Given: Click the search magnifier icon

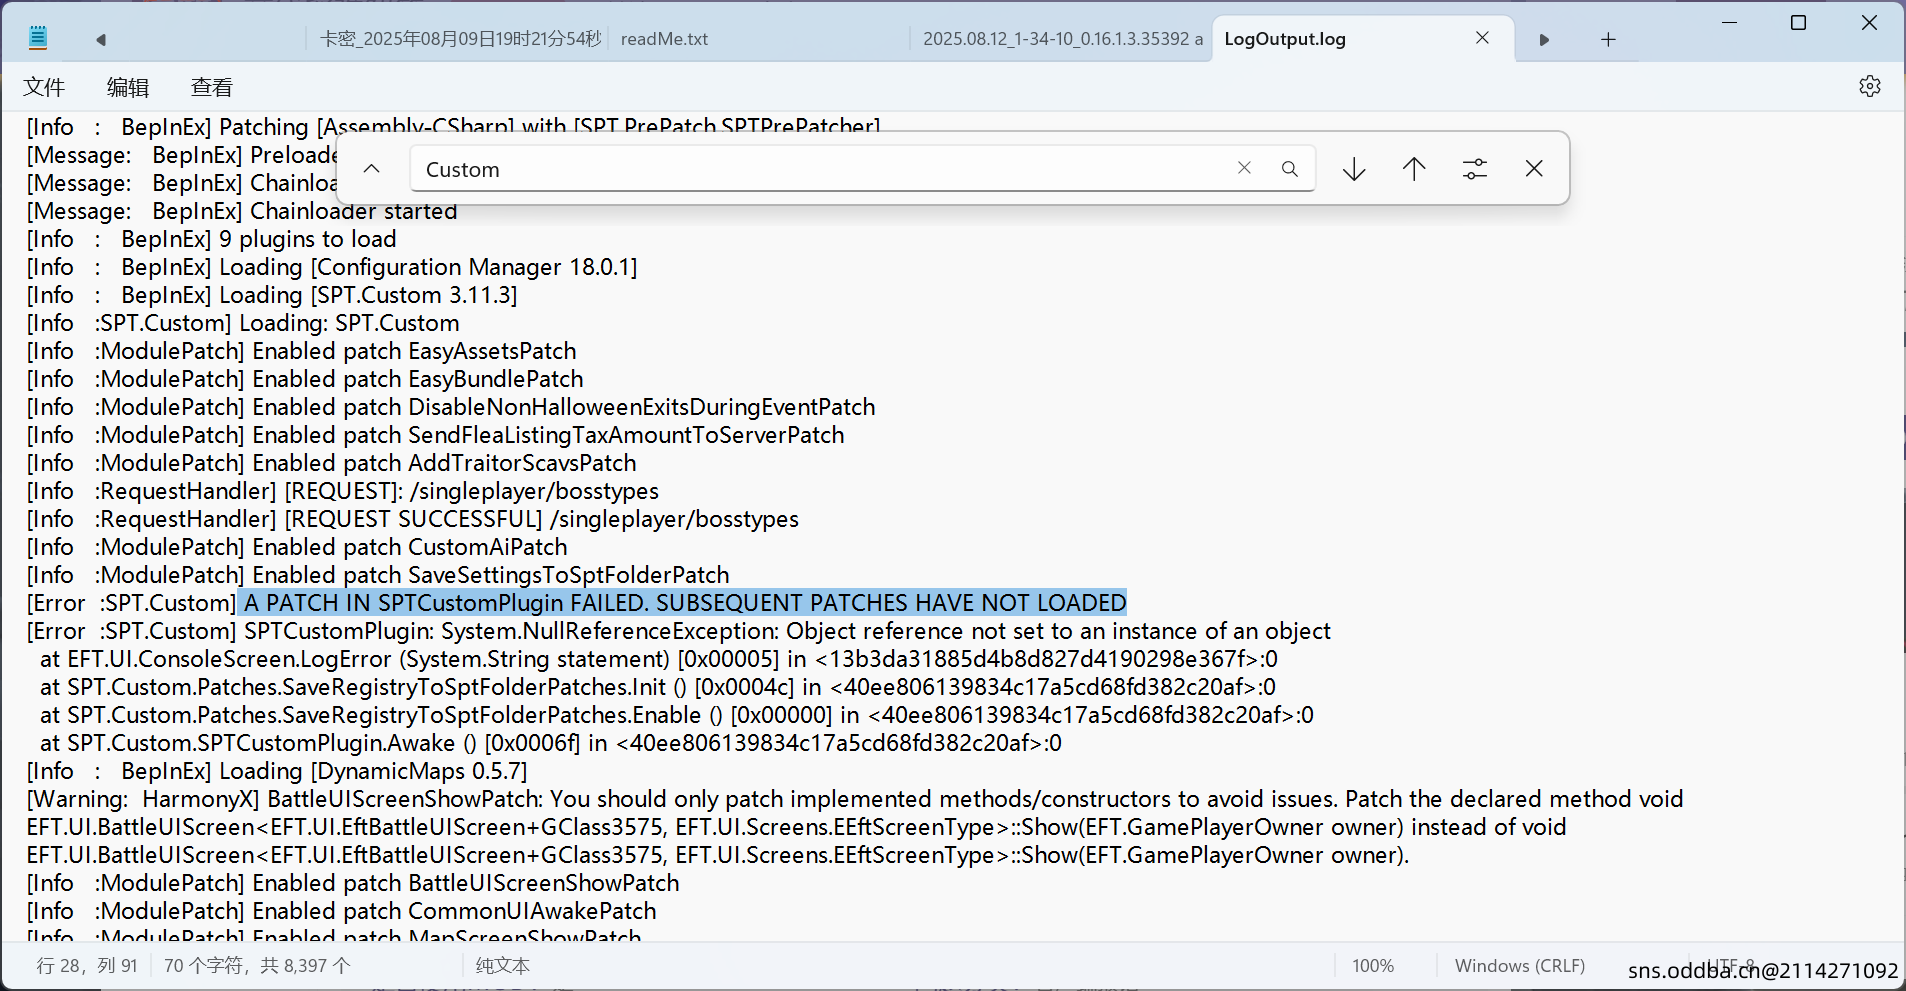Looking at the screenshot, I should click(x=1290, y=169).
